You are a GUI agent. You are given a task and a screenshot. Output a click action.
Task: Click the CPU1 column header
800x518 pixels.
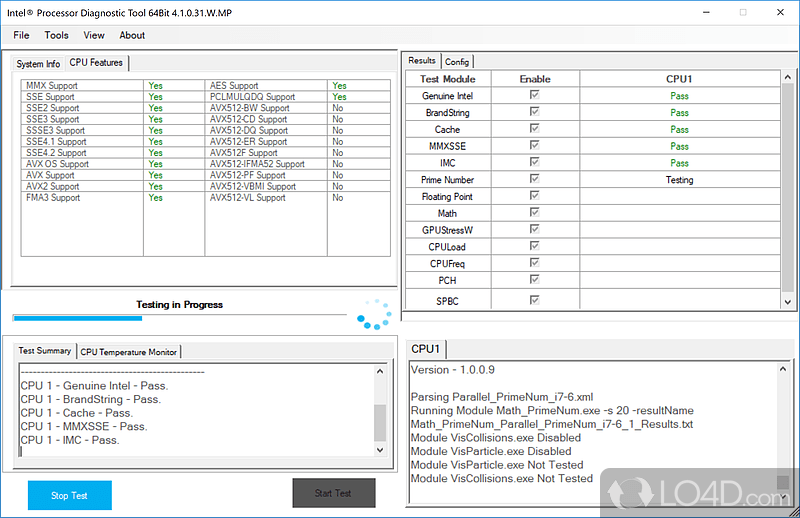679,79
